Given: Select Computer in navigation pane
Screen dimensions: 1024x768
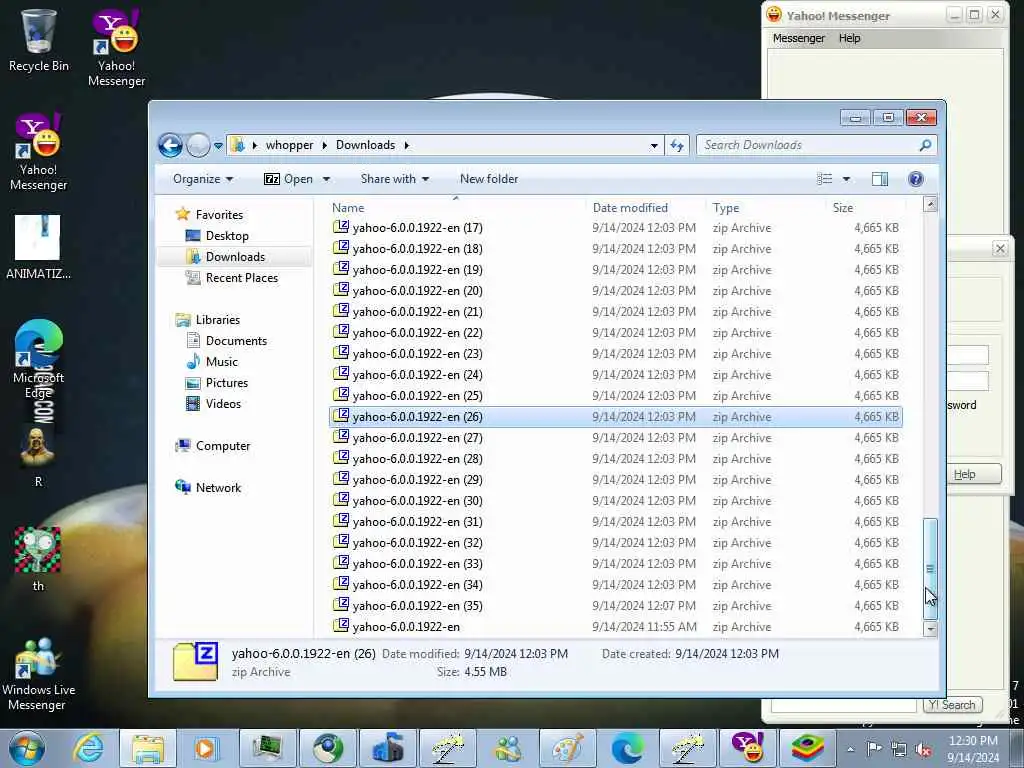Looking at the screenshot, I should (x=222, y=445).
